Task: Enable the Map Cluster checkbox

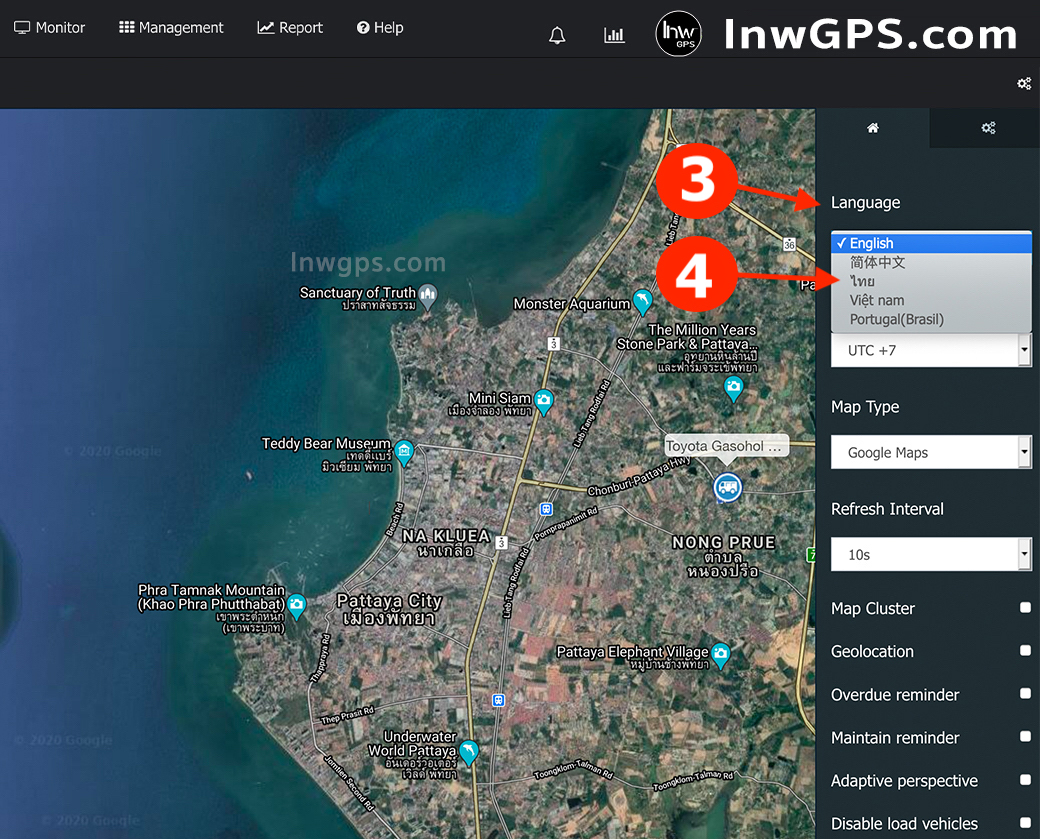Action: pos(1025,608)
